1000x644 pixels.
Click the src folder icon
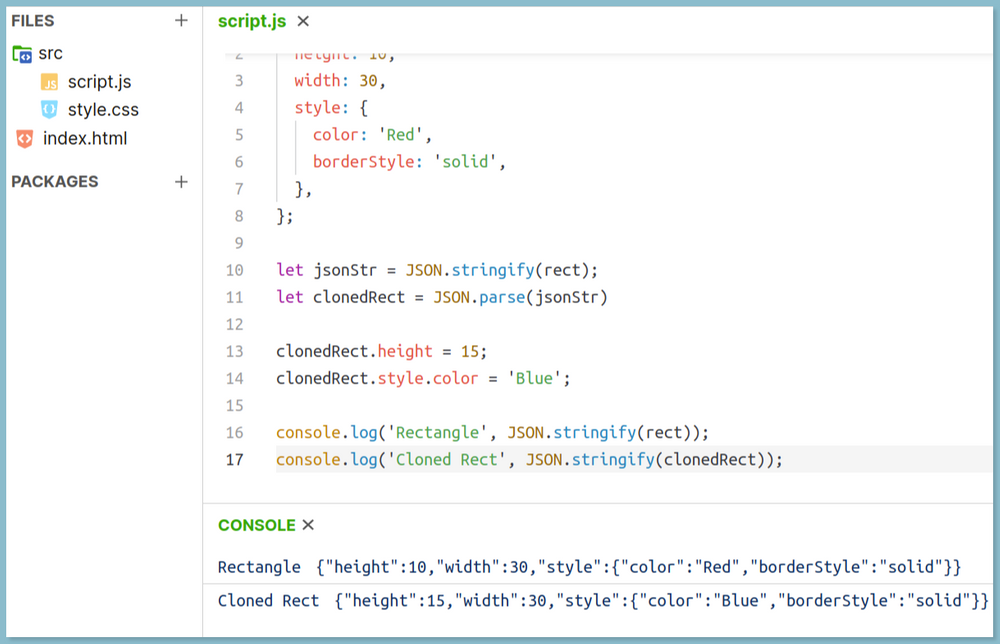(22, 54)
